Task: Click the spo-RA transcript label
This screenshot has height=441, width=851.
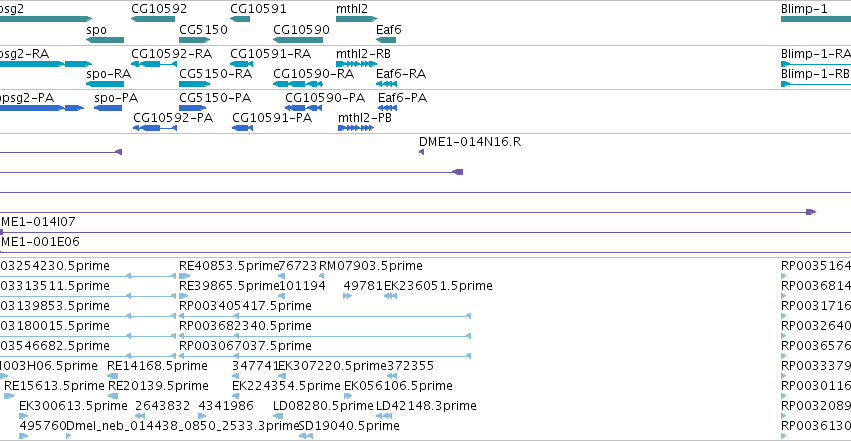Action: click(x=109, y=74)
